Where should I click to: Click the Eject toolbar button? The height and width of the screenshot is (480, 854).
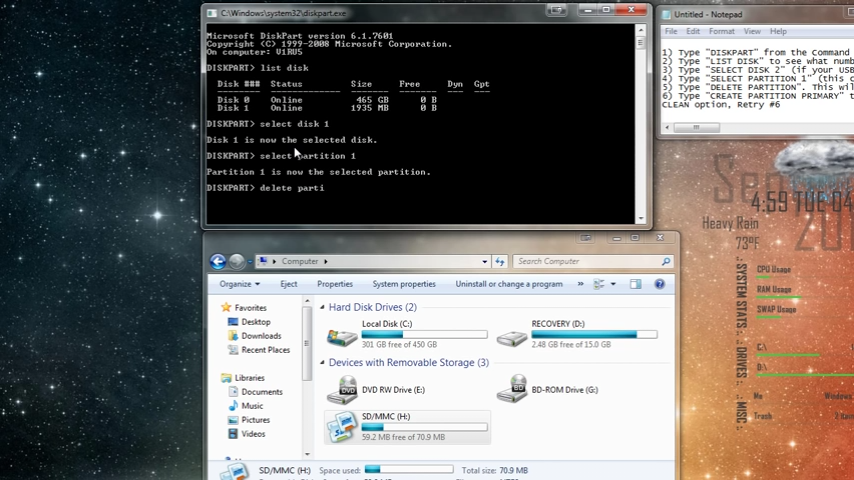pos(288,284)
